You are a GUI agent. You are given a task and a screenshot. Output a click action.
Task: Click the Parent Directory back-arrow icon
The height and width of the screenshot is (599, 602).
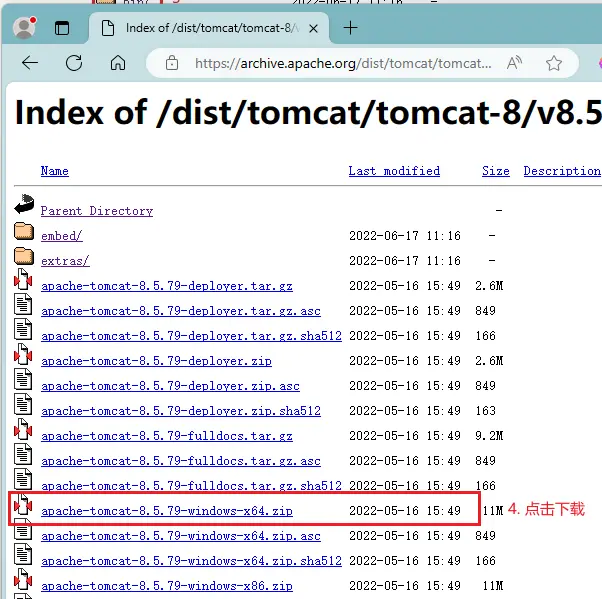coord(24,204)
